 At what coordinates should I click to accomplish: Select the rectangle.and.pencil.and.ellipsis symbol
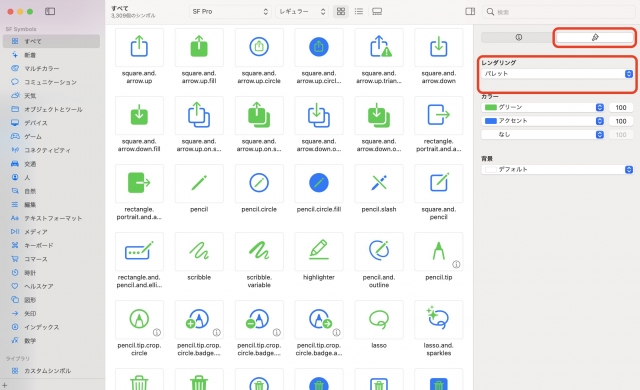(x=139, y=252)
